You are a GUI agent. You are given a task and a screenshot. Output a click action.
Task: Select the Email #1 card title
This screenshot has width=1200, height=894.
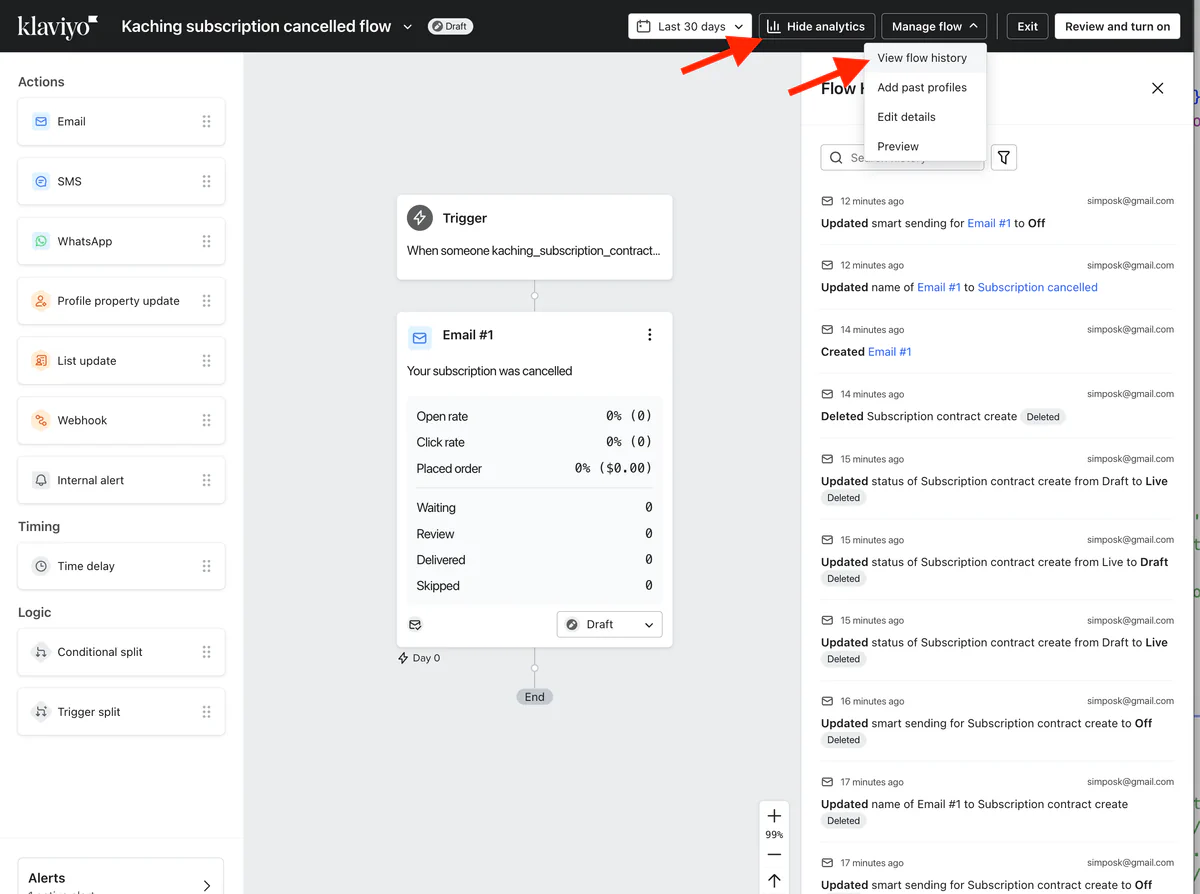[468, 335]
